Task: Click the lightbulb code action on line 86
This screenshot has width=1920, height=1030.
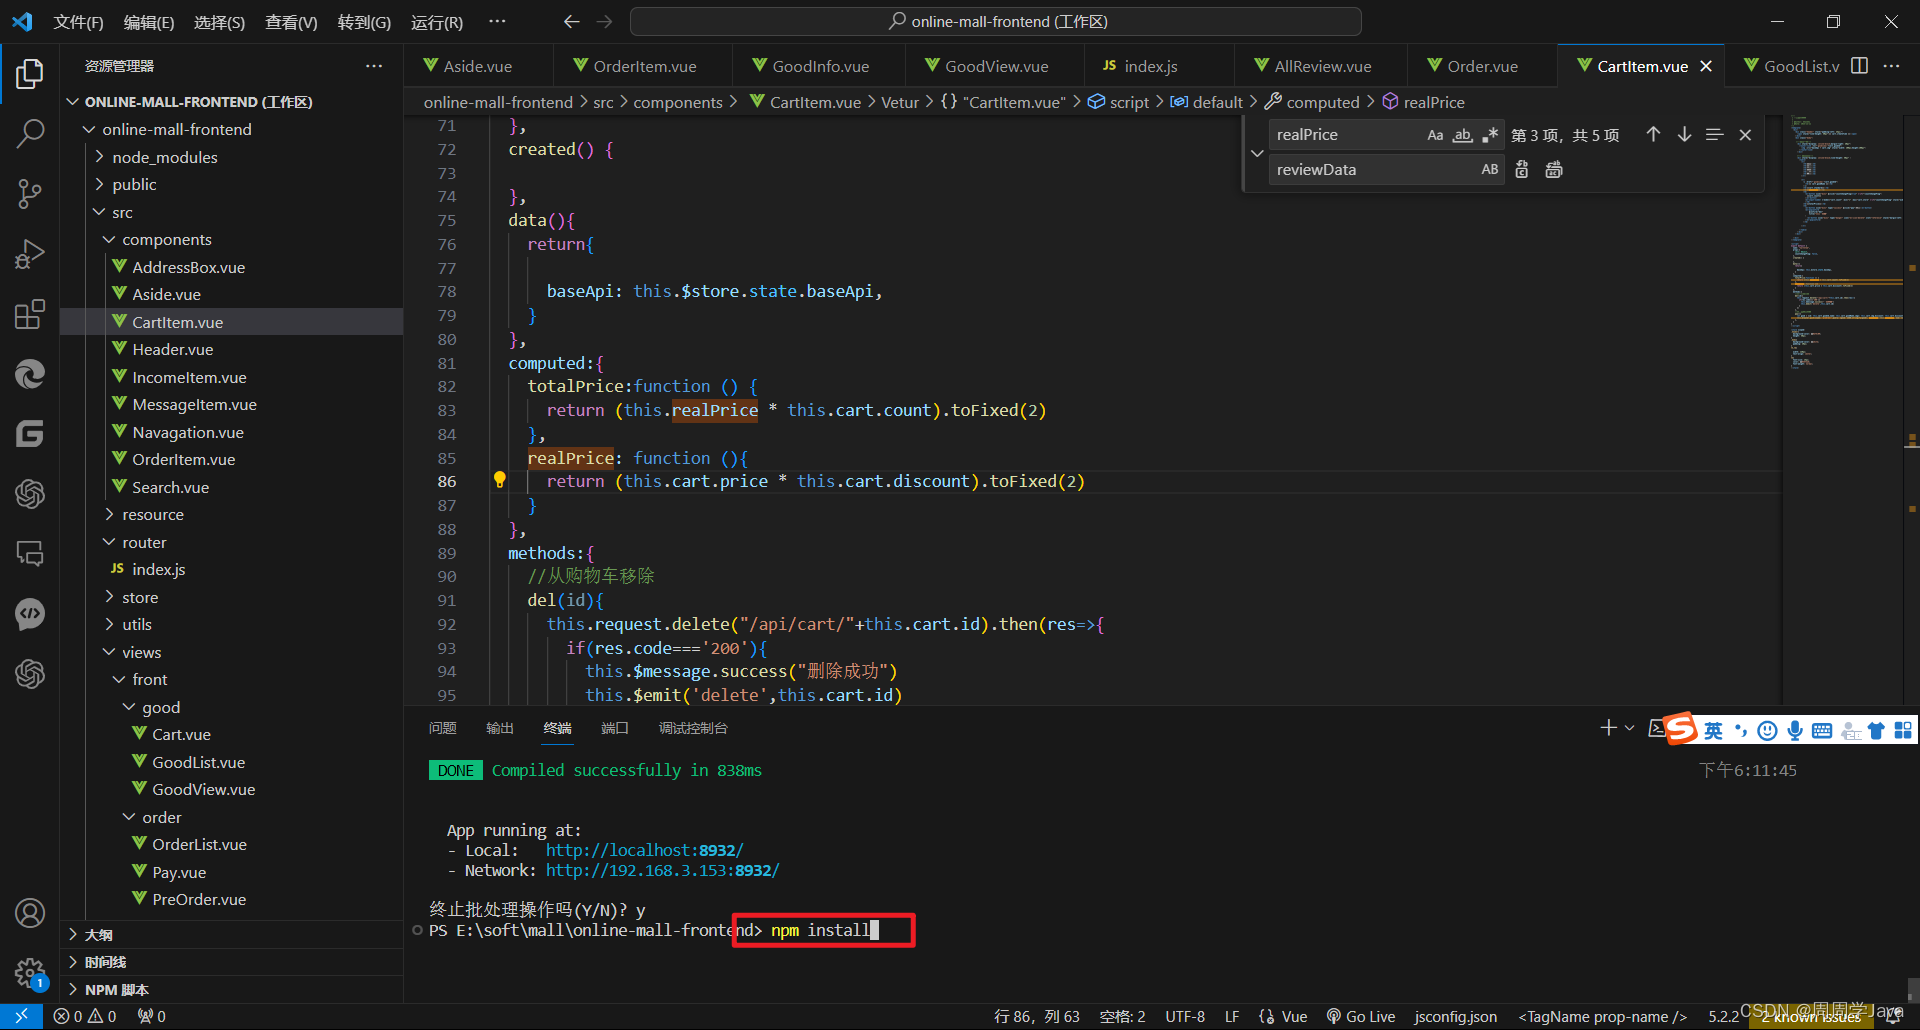Action: pos(500,480)
